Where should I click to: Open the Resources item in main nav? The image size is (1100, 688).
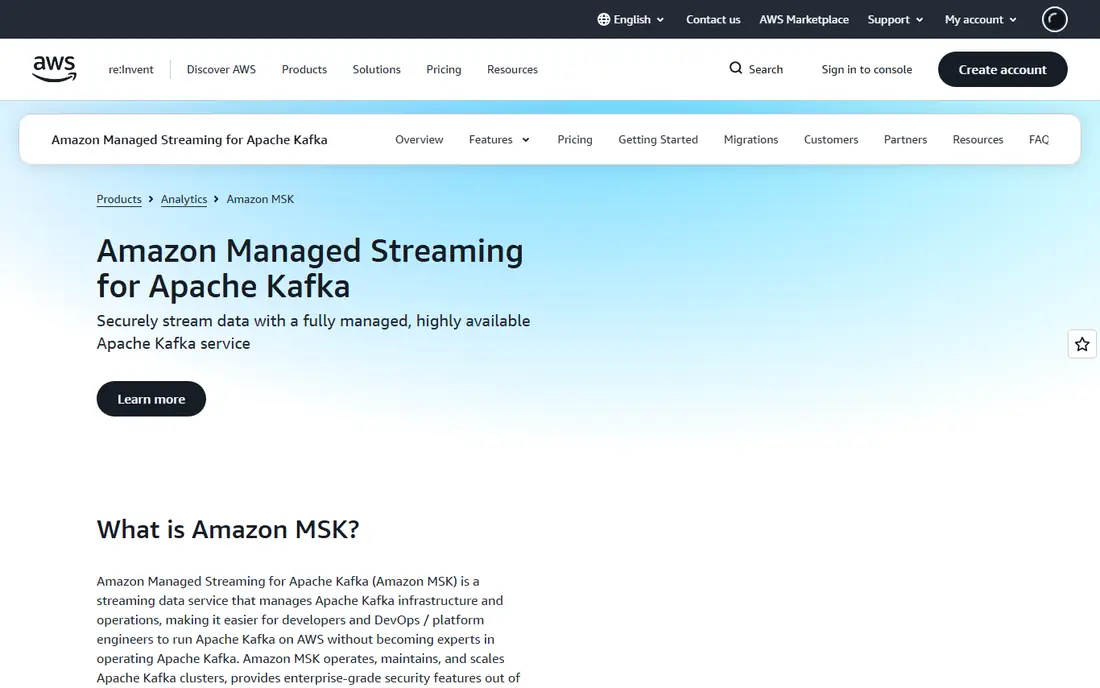pyautogui.click(x=512, y=69)
